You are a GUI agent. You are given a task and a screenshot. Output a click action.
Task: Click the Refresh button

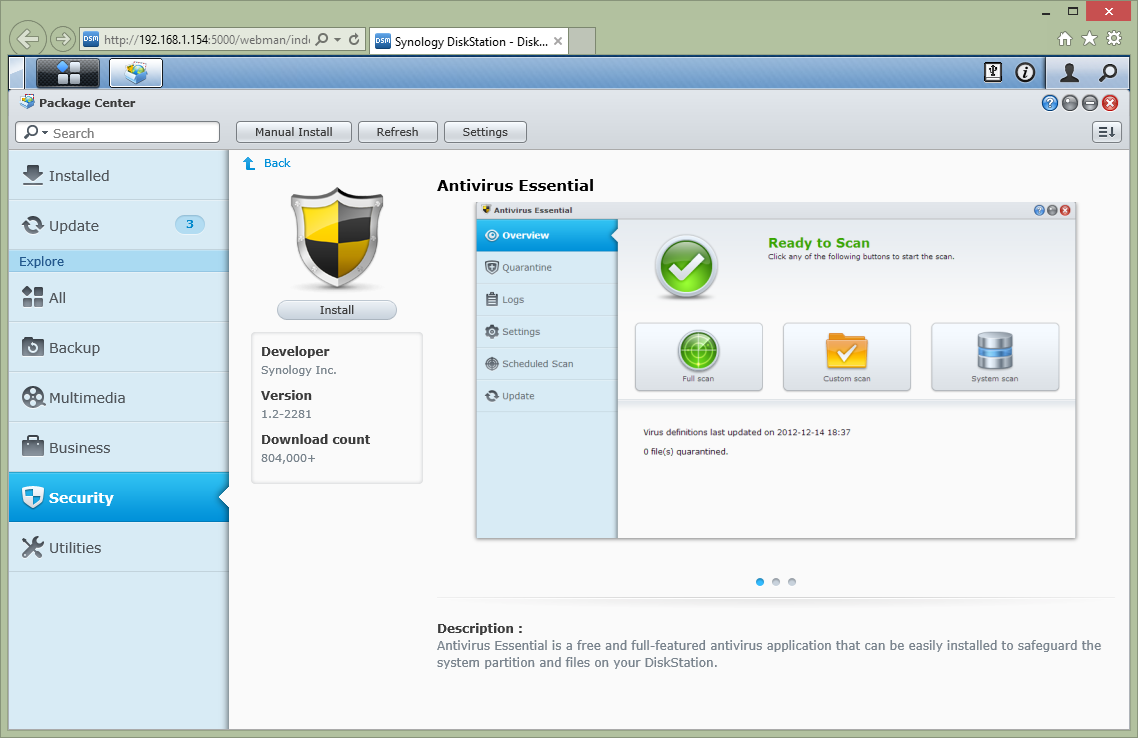398,132
